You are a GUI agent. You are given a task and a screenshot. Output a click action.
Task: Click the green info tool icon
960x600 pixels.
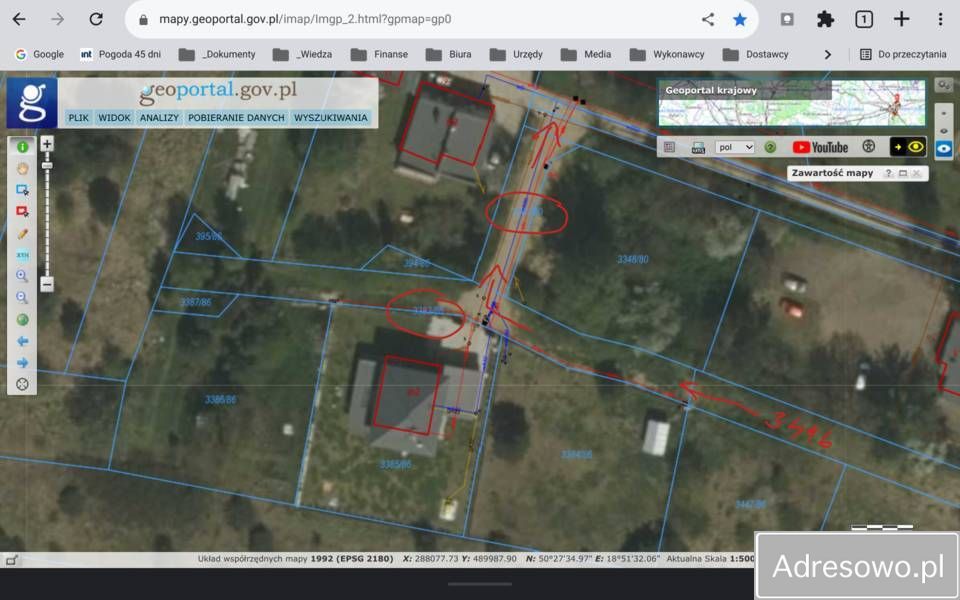coord(22,146)
